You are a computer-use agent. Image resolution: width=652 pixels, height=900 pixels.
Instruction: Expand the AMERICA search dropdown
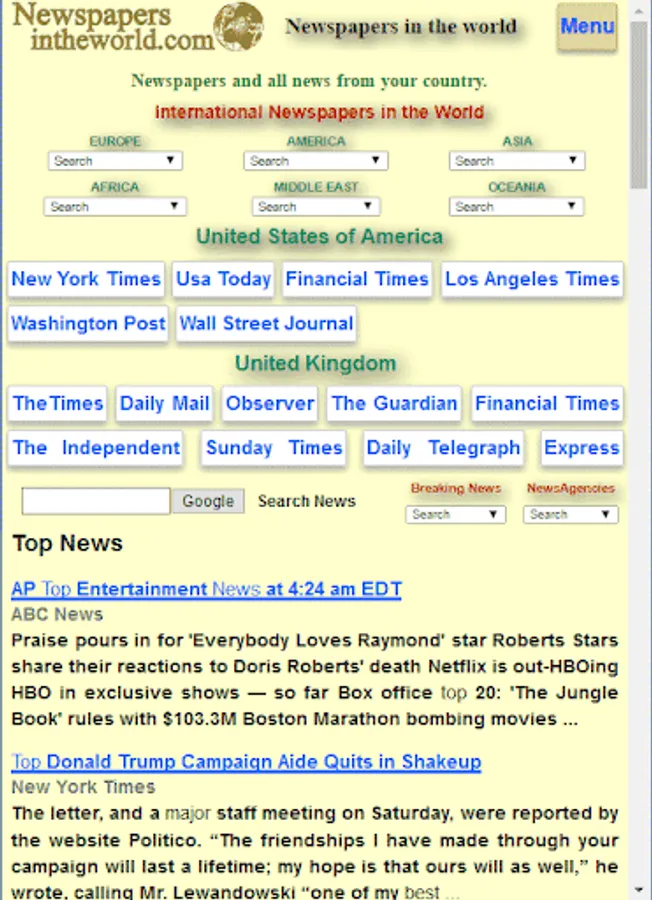click(x=316, y=161)
